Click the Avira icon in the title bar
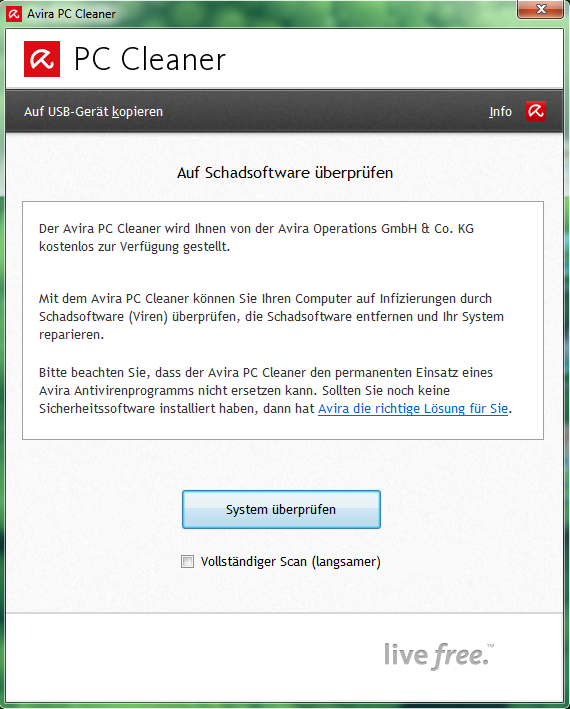Viewport: 570px width, 709px height. 14,14
